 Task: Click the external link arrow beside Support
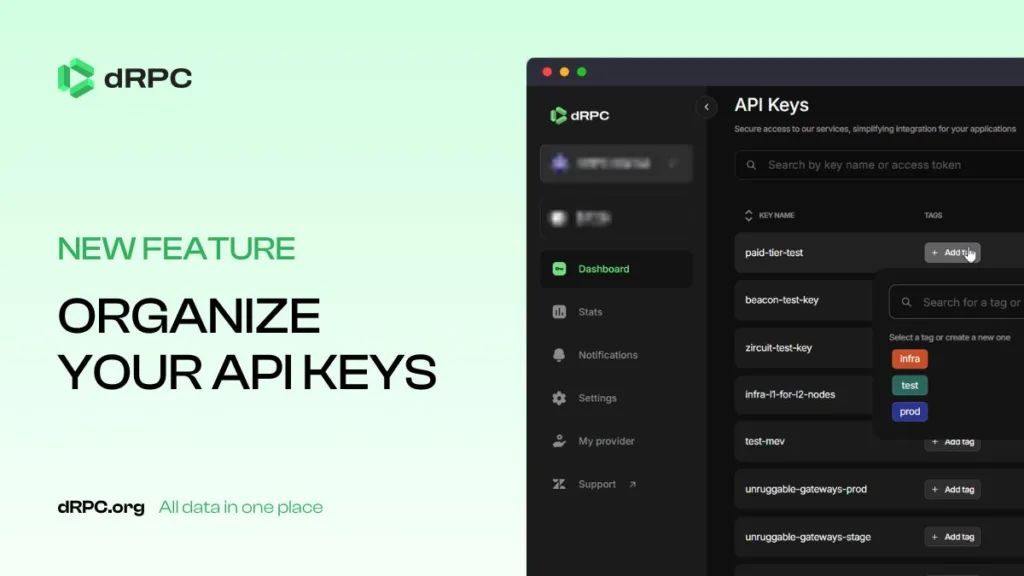(632, 485)
